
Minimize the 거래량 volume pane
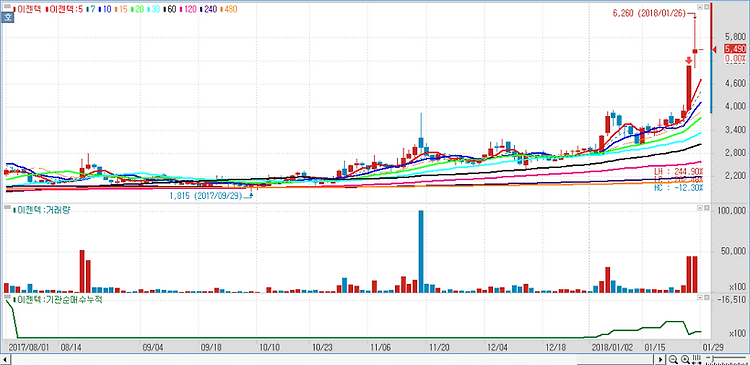coord(700,209)
